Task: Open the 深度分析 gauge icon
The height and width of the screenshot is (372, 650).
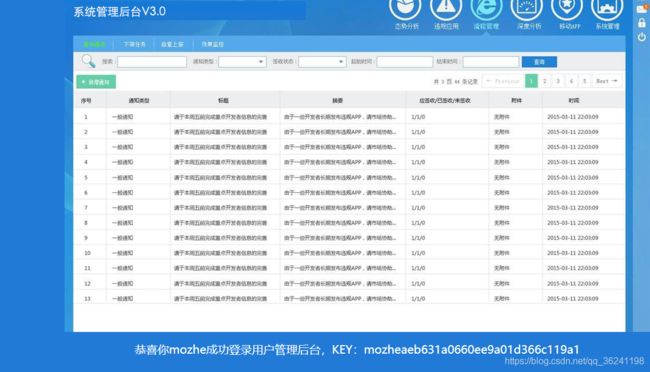Action: [x=526, y=7]
